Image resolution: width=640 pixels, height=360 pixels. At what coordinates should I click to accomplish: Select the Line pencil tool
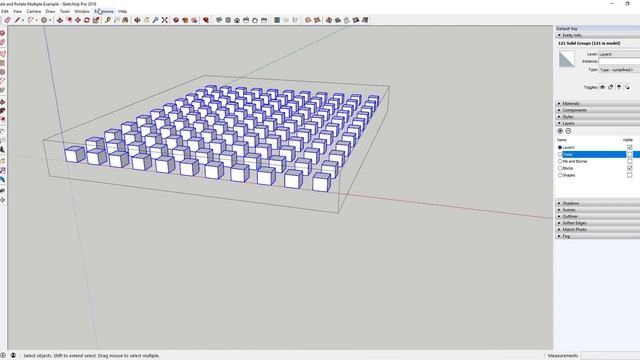coord(17,20)
